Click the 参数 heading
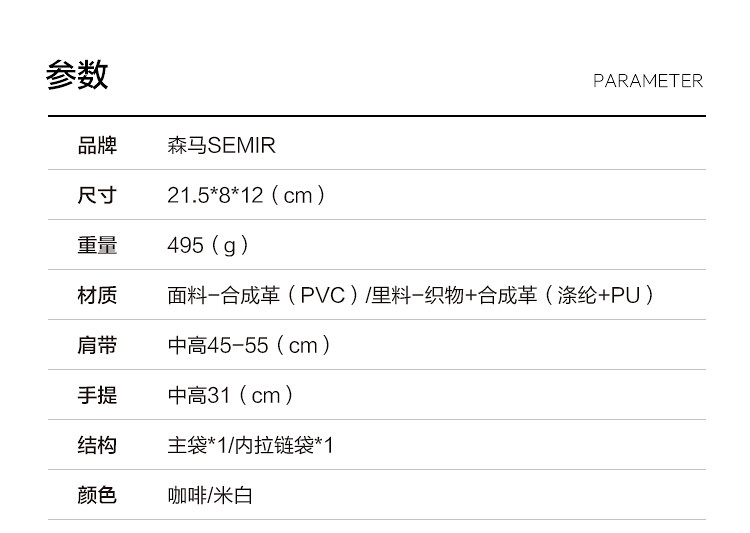750x533 pixels. [x=77, y=76]
